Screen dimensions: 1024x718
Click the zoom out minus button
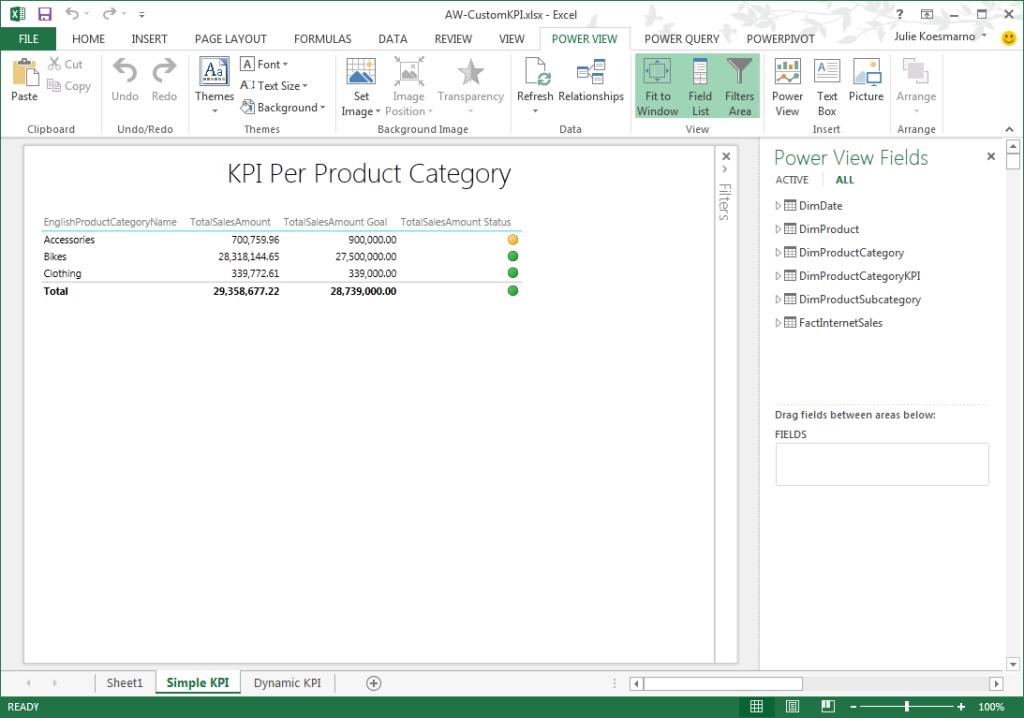coord(853,706)
